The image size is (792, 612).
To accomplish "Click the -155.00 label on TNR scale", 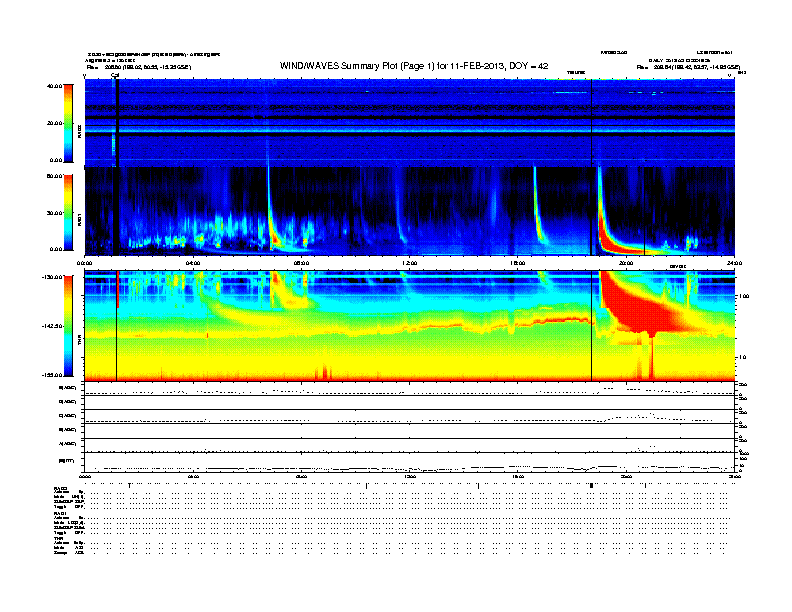I will click(x=53, y=375).
